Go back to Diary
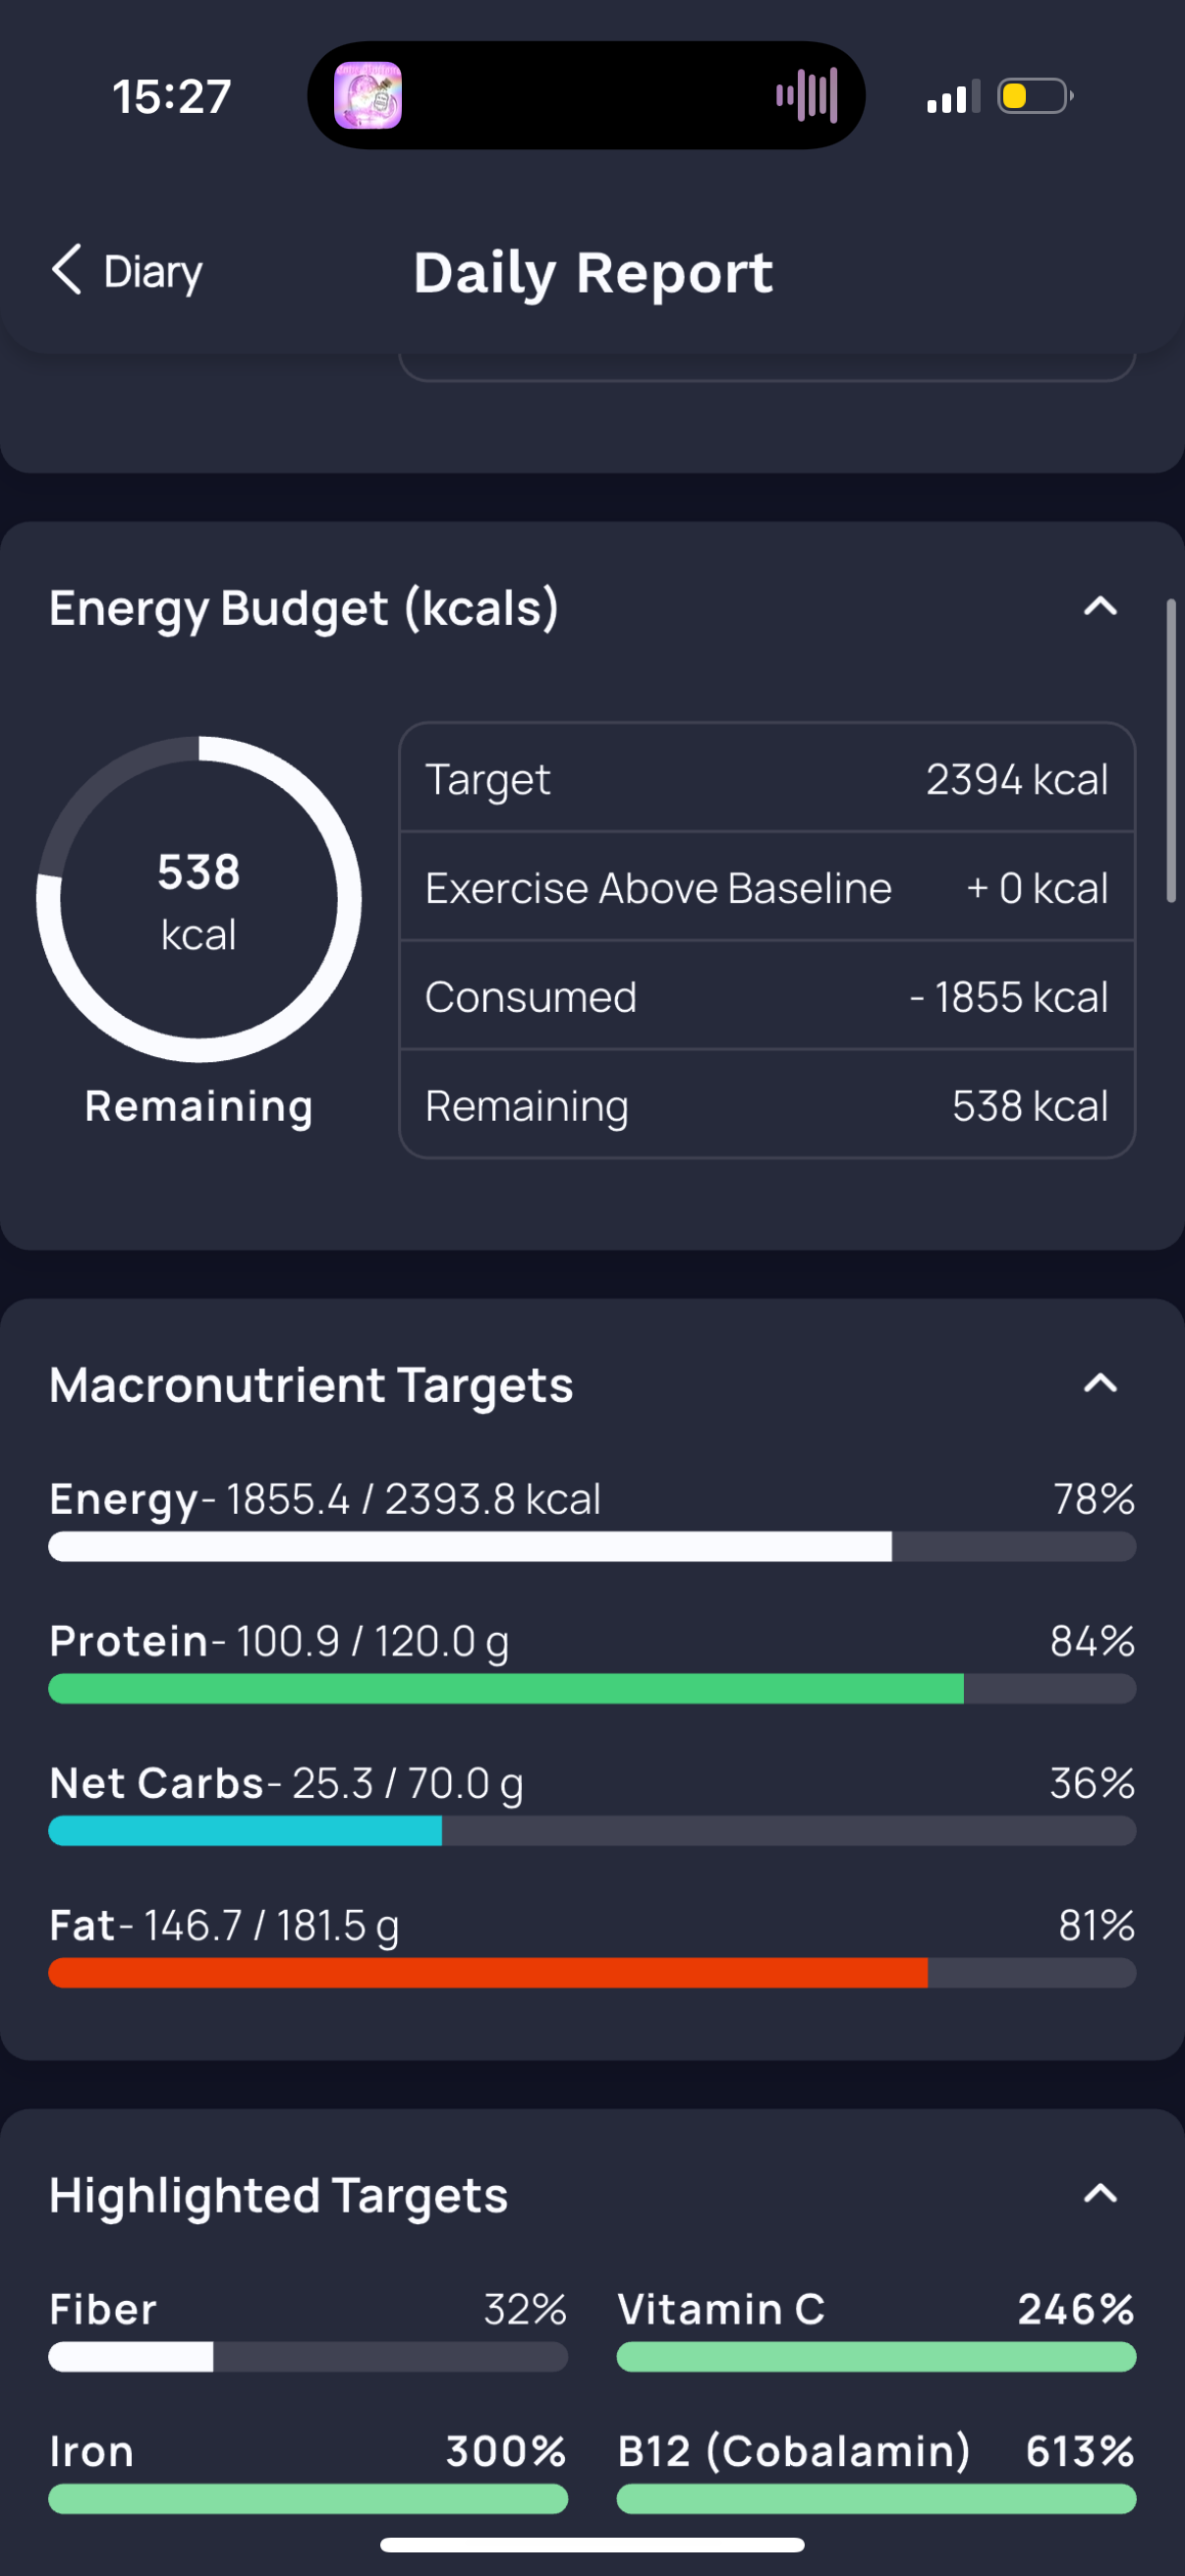The width and height of the screenshot is (1185, 2576). pyautogui.click(x=127, y=272)
